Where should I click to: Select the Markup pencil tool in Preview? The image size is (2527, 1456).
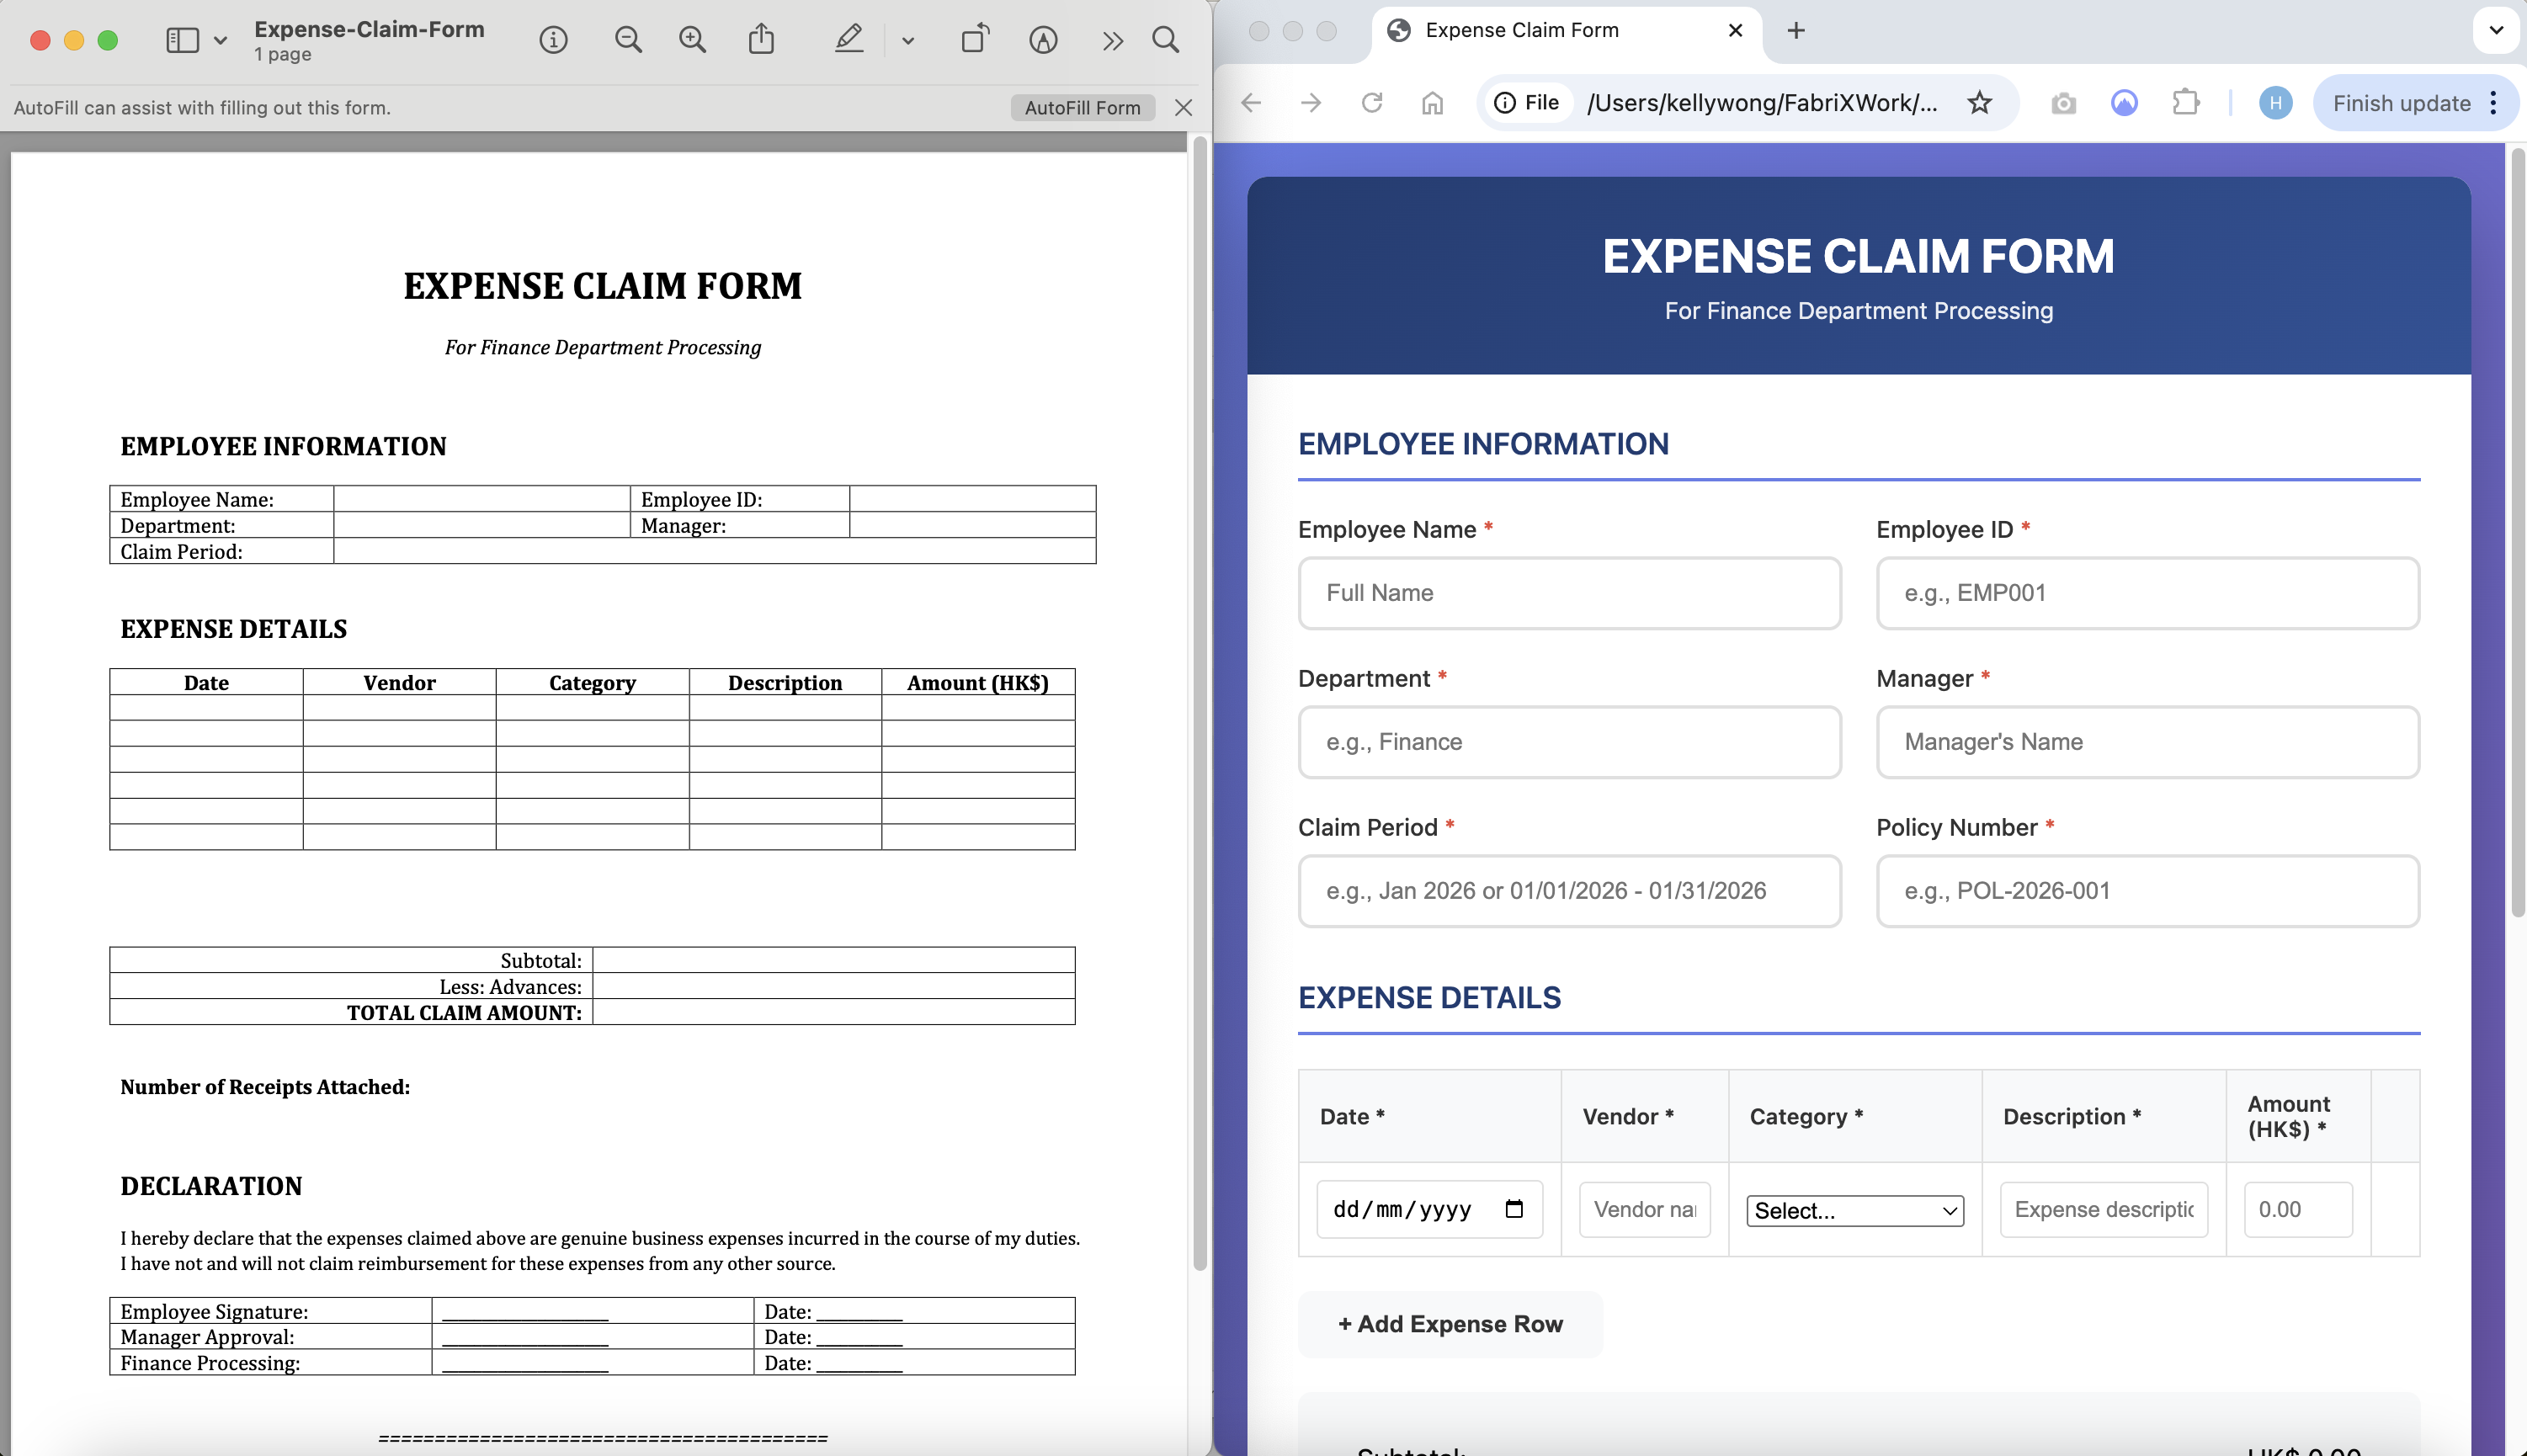pos(849,39)
